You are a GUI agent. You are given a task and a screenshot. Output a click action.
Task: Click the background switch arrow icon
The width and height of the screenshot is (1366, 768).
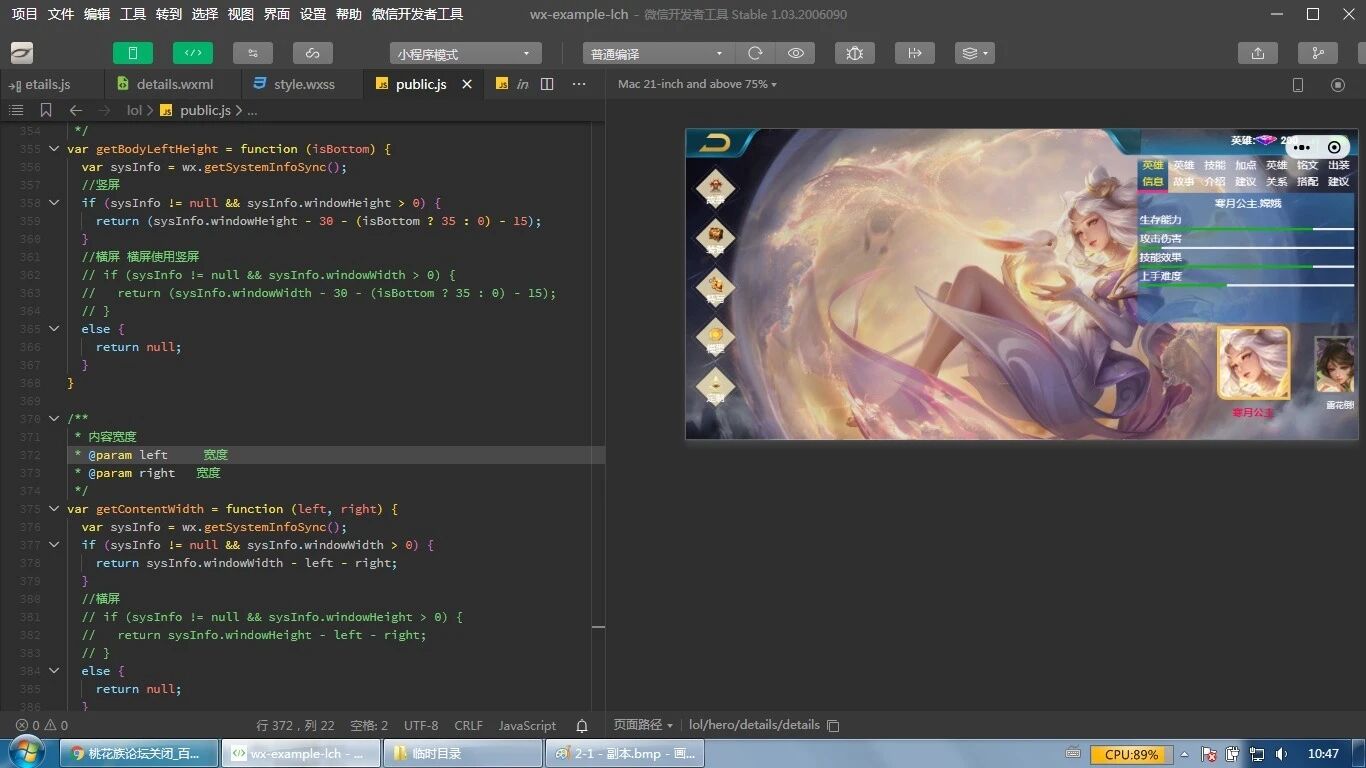pyautogui.click(x=915, y=53)
